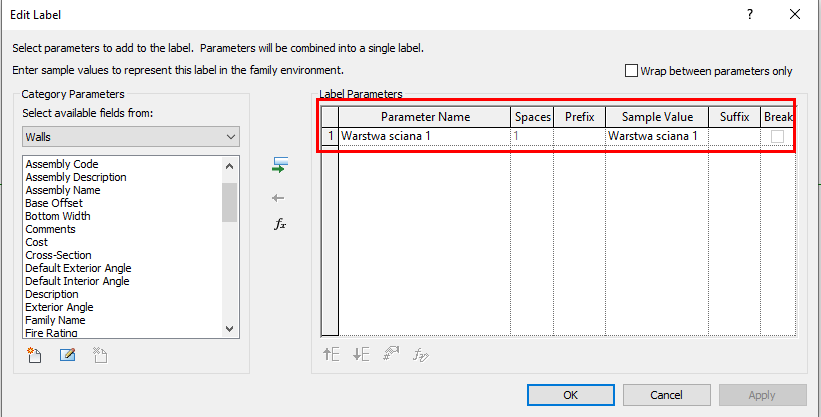Enable Wrap between parameters only checkbox

pyautogui.click(x=631, y=71)
